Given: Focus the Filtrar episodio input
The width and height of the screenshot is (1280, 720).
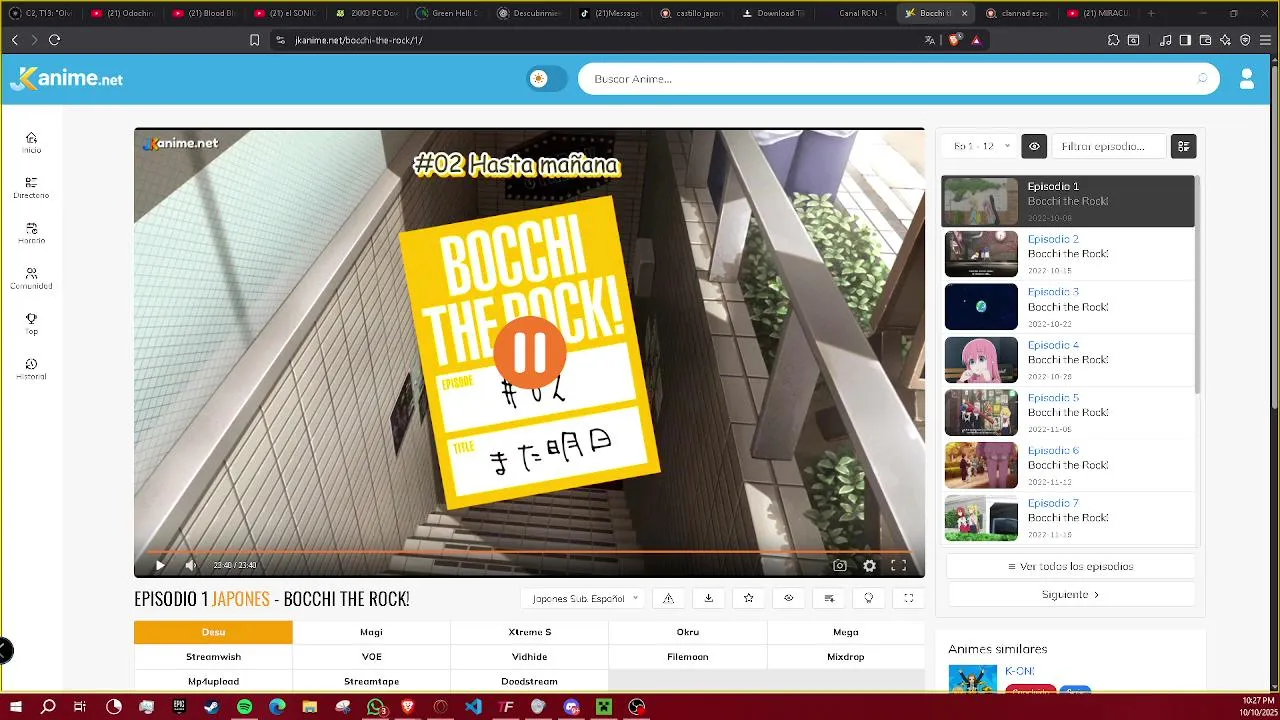Looking at the screenshot, I should (1109, 146).
